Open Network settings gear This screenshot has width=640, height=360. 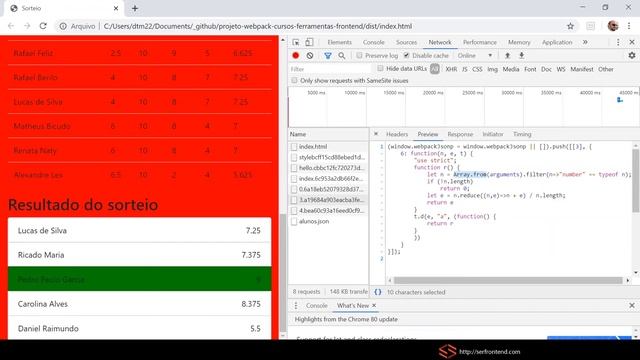632,56
